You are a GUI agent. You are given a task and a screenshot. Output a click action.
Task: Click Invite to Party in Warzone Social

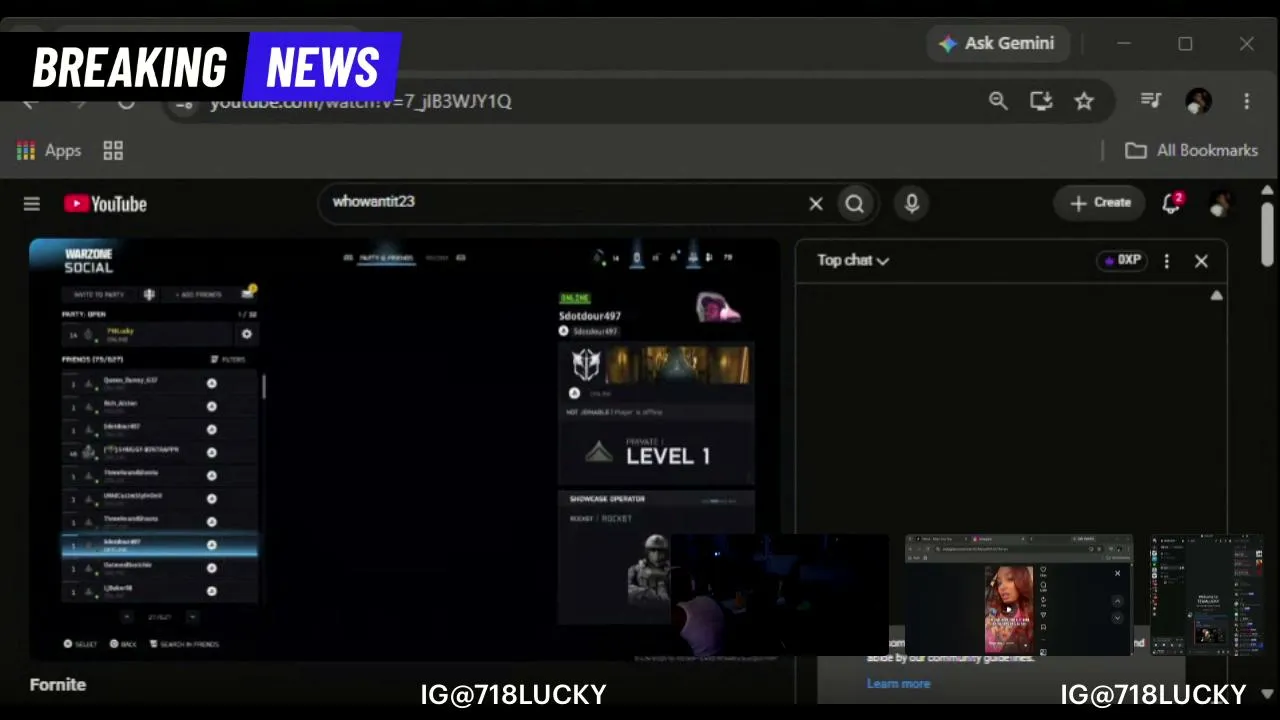[x=99, y=295]
